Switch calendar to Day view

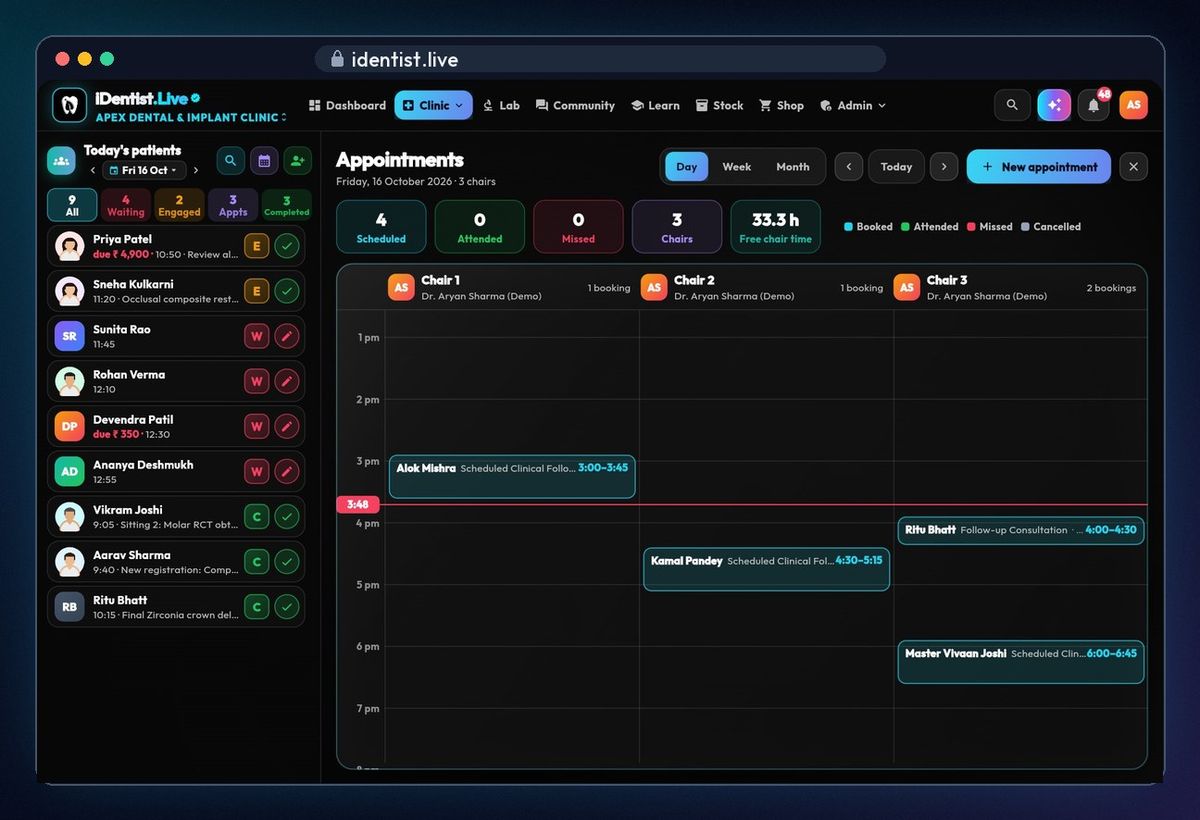click(x=686, y=167)
